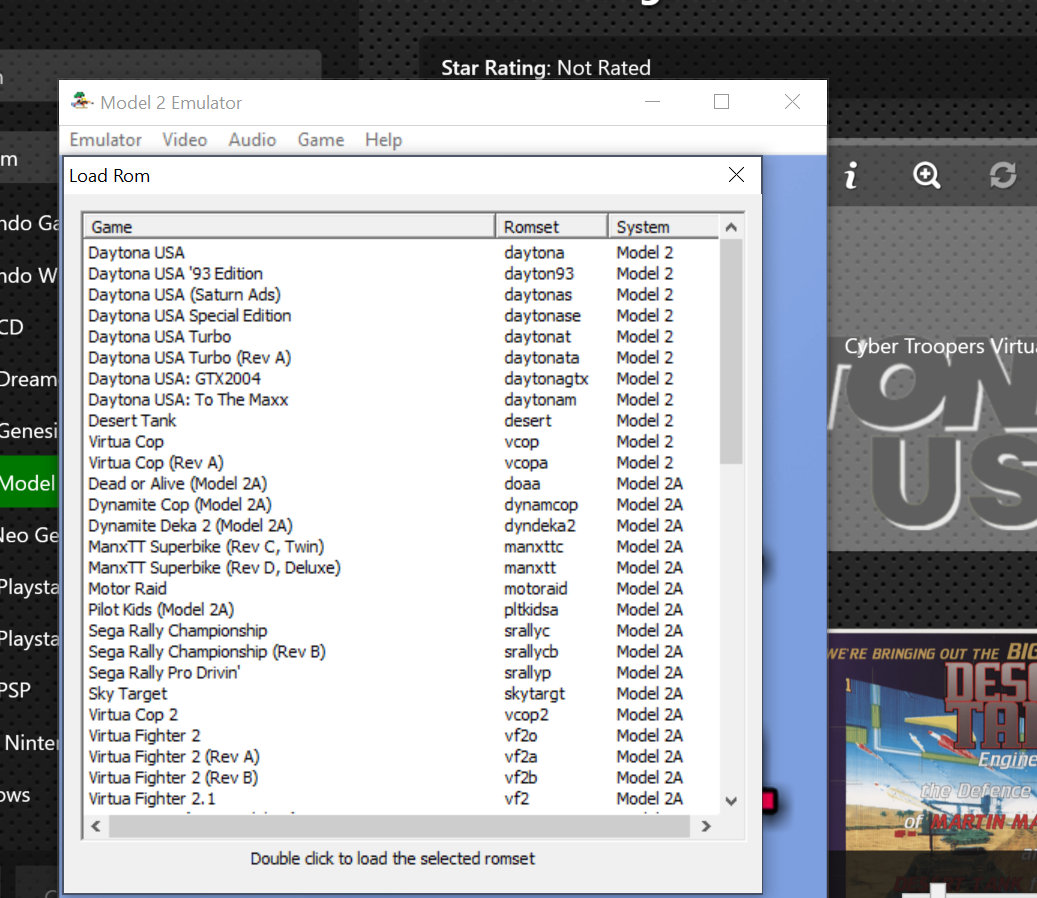Select the PSP entry in launcher sidebar

pos(29,690)
